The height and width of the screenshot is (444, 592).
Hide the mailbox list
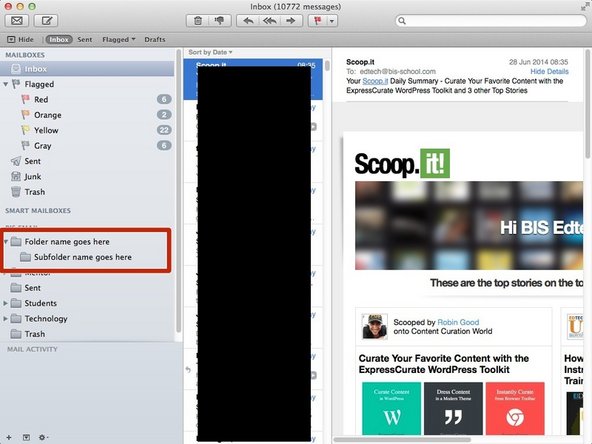pos(20,39)
